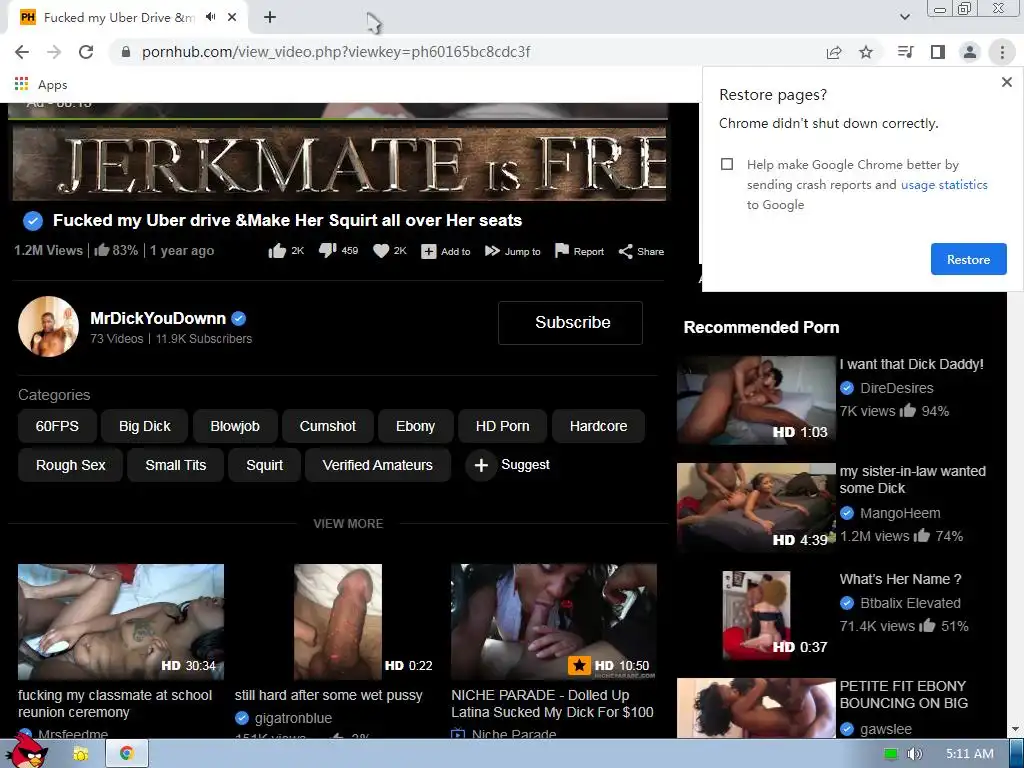Viewport: 1024px width, 768px height.
Task: Click the thumbs-down dislike icon
Action: coord(327,250)
